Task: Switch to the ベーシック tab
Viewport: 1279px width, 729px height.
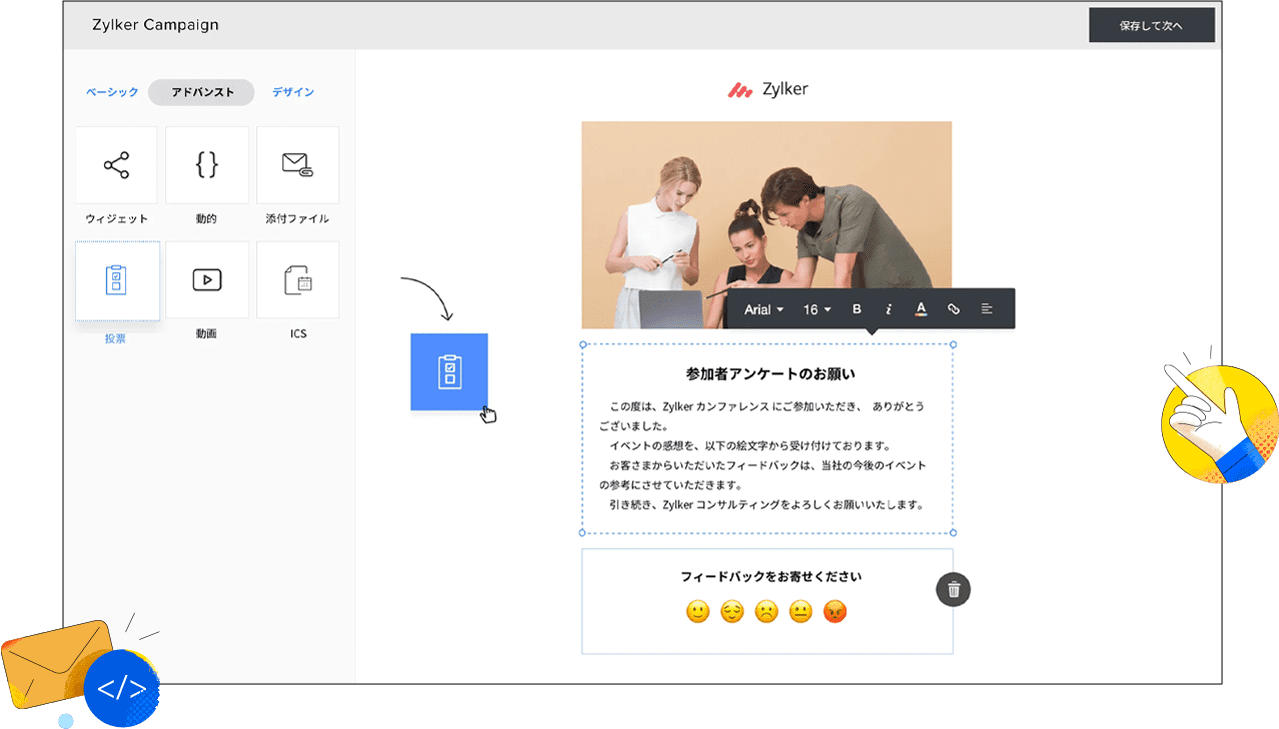Action: coord(112,92)
